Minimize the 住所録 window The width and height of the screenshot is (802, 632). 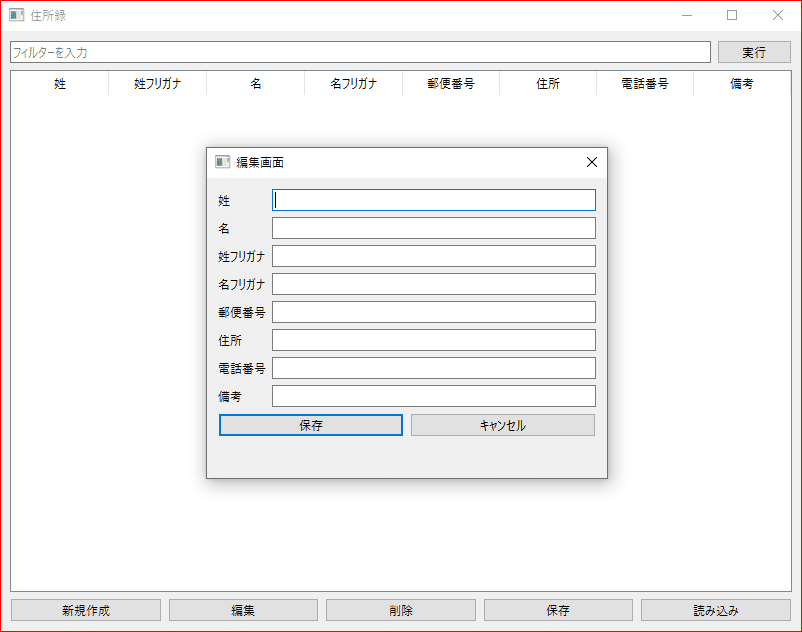(687, 15)
